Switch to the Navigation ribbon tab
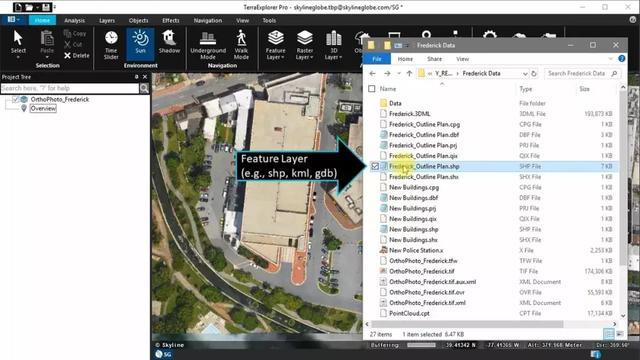640x360 pixels. point(208,20)
